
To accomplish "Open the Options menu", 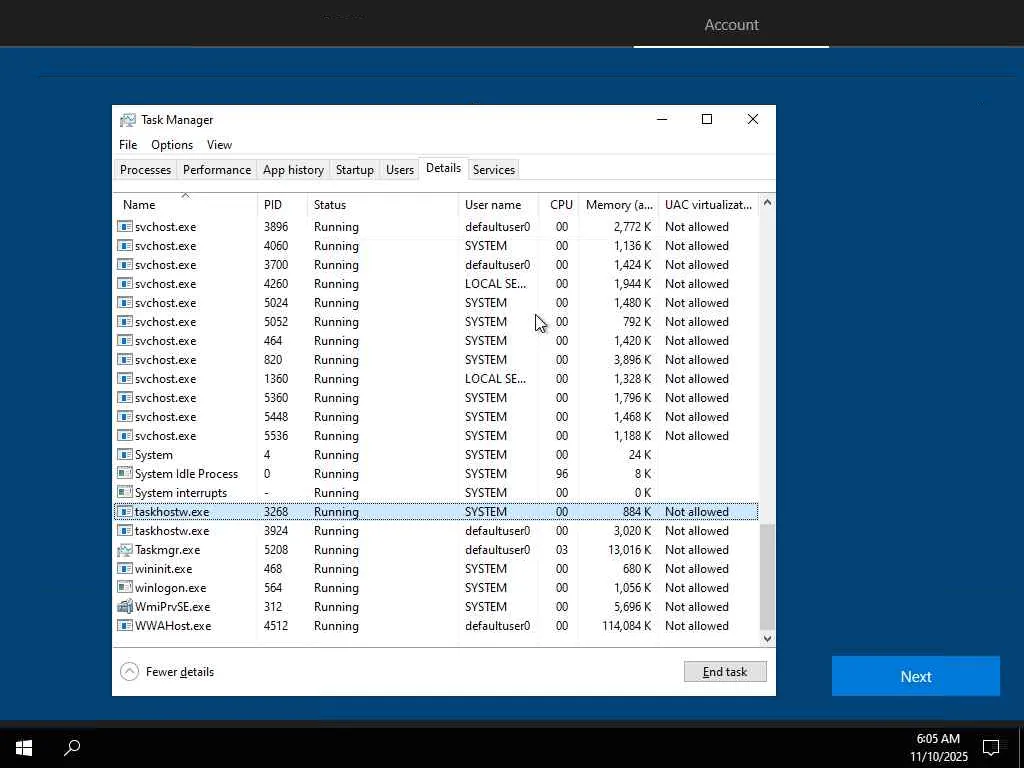I will (x=172, y=145).
